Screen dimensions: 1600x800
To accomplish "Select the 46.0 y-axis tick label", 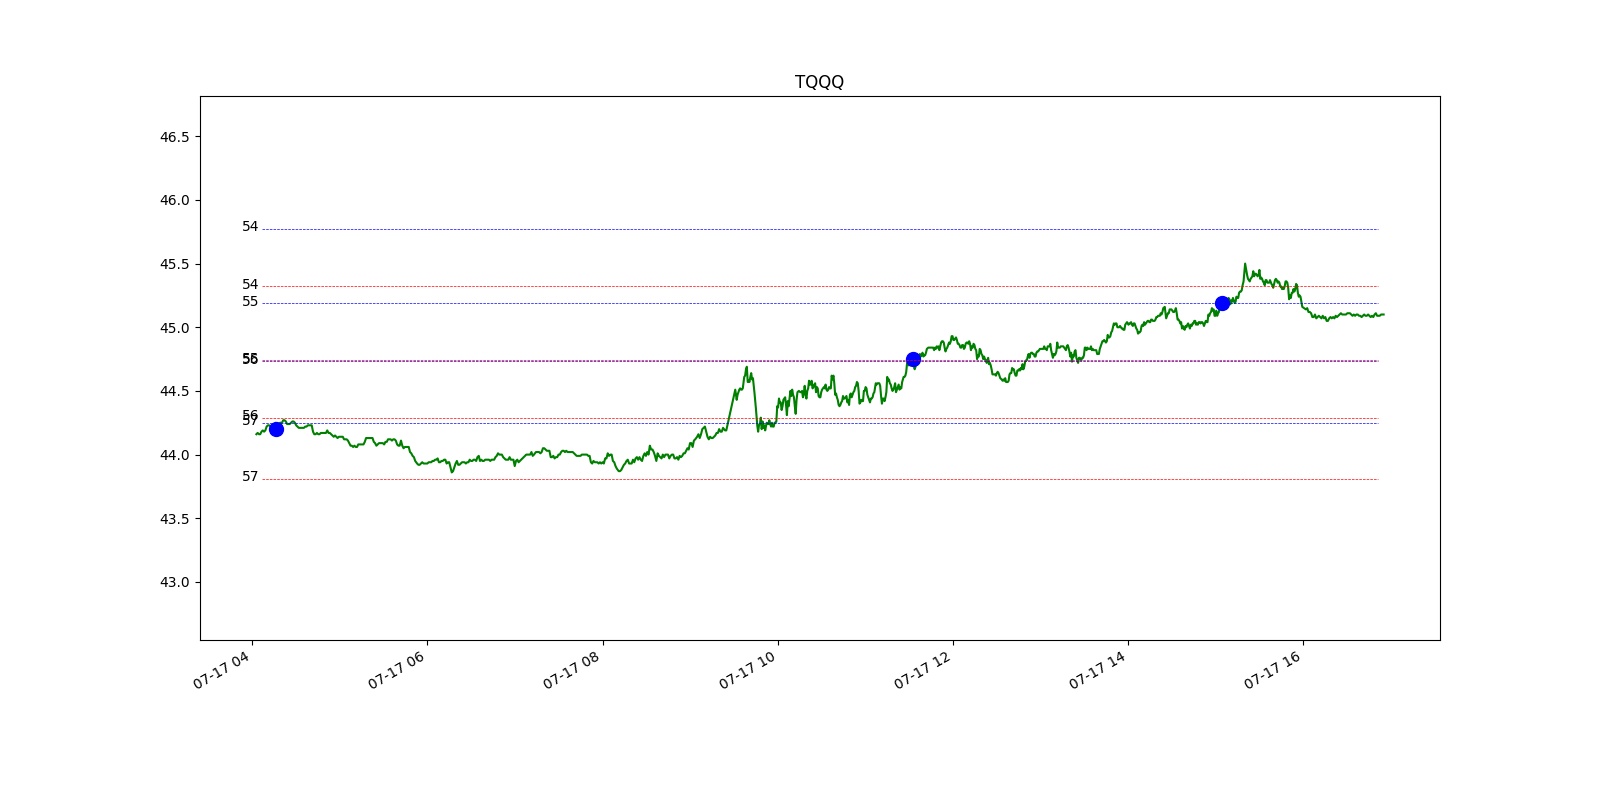I will click(174, 200).
